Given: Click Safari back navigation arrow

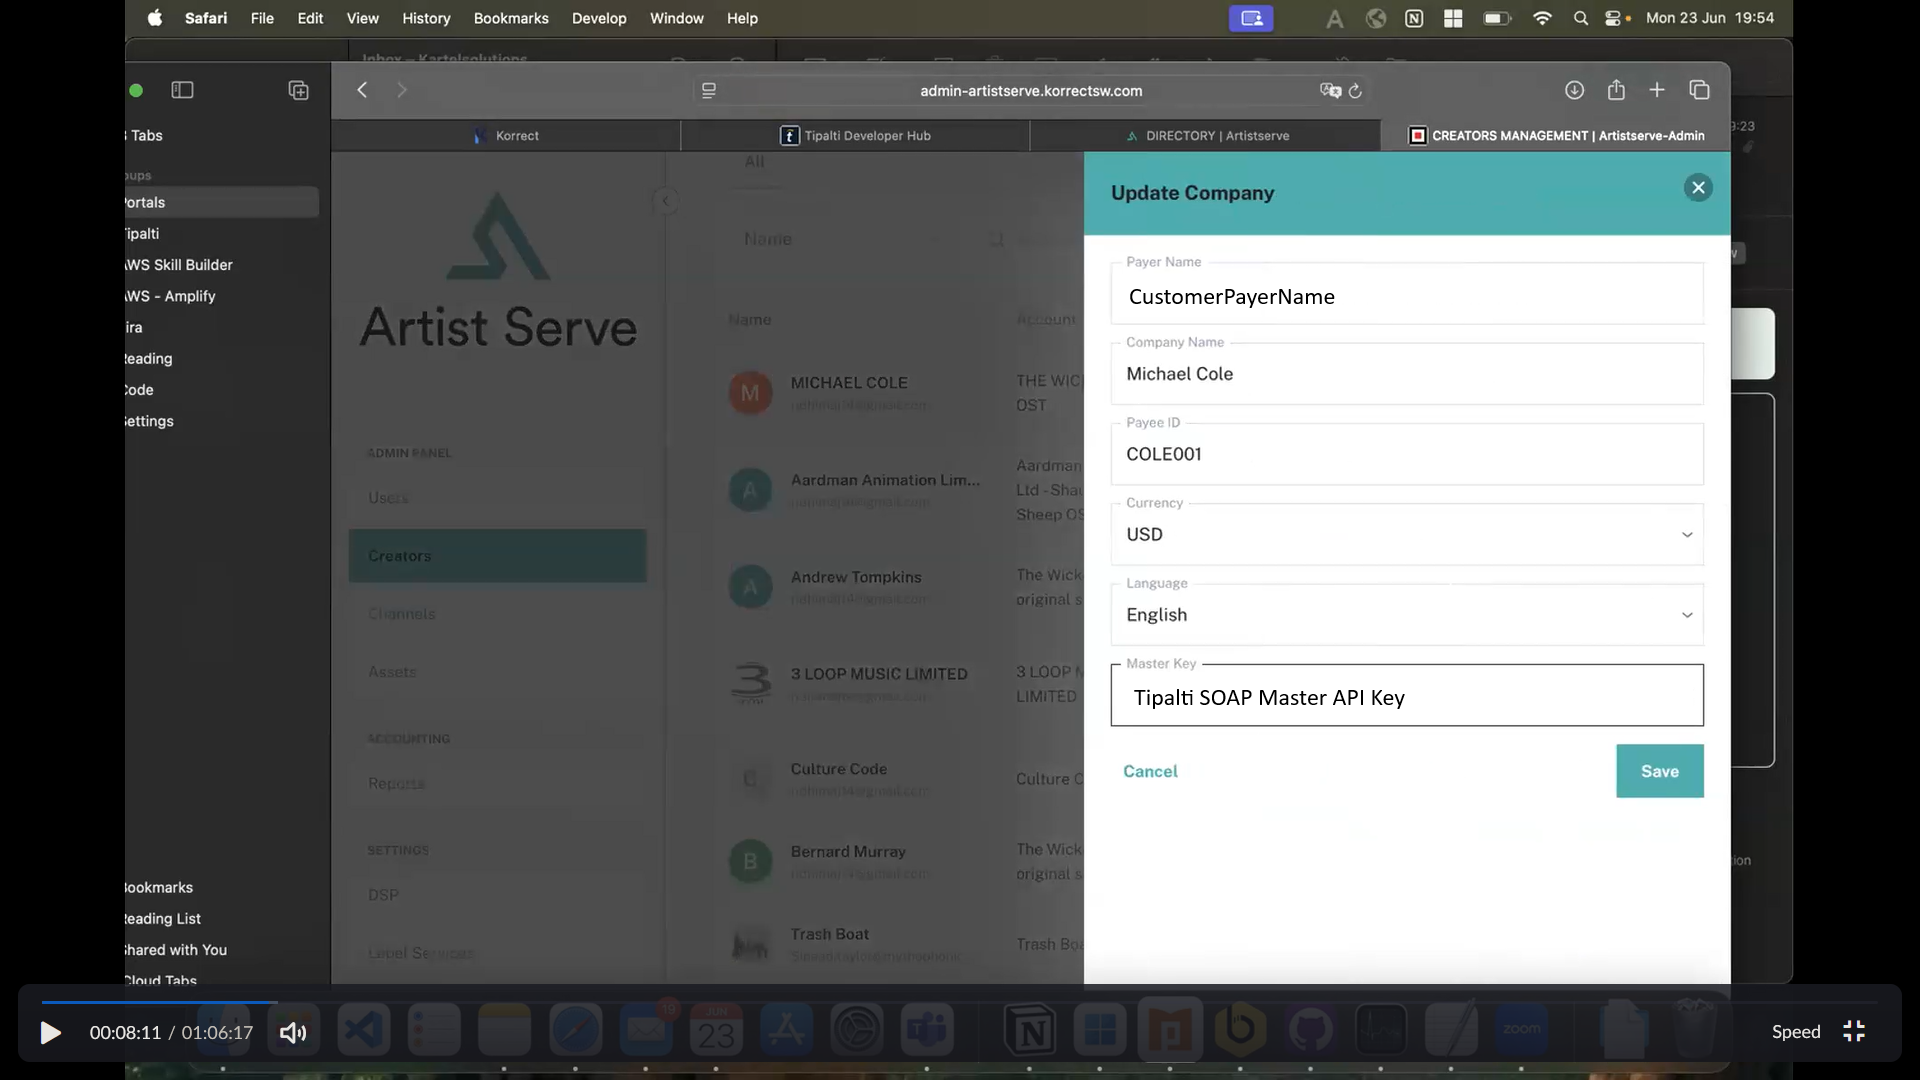Looking at the screenshot, I should [x=362, y=90].
